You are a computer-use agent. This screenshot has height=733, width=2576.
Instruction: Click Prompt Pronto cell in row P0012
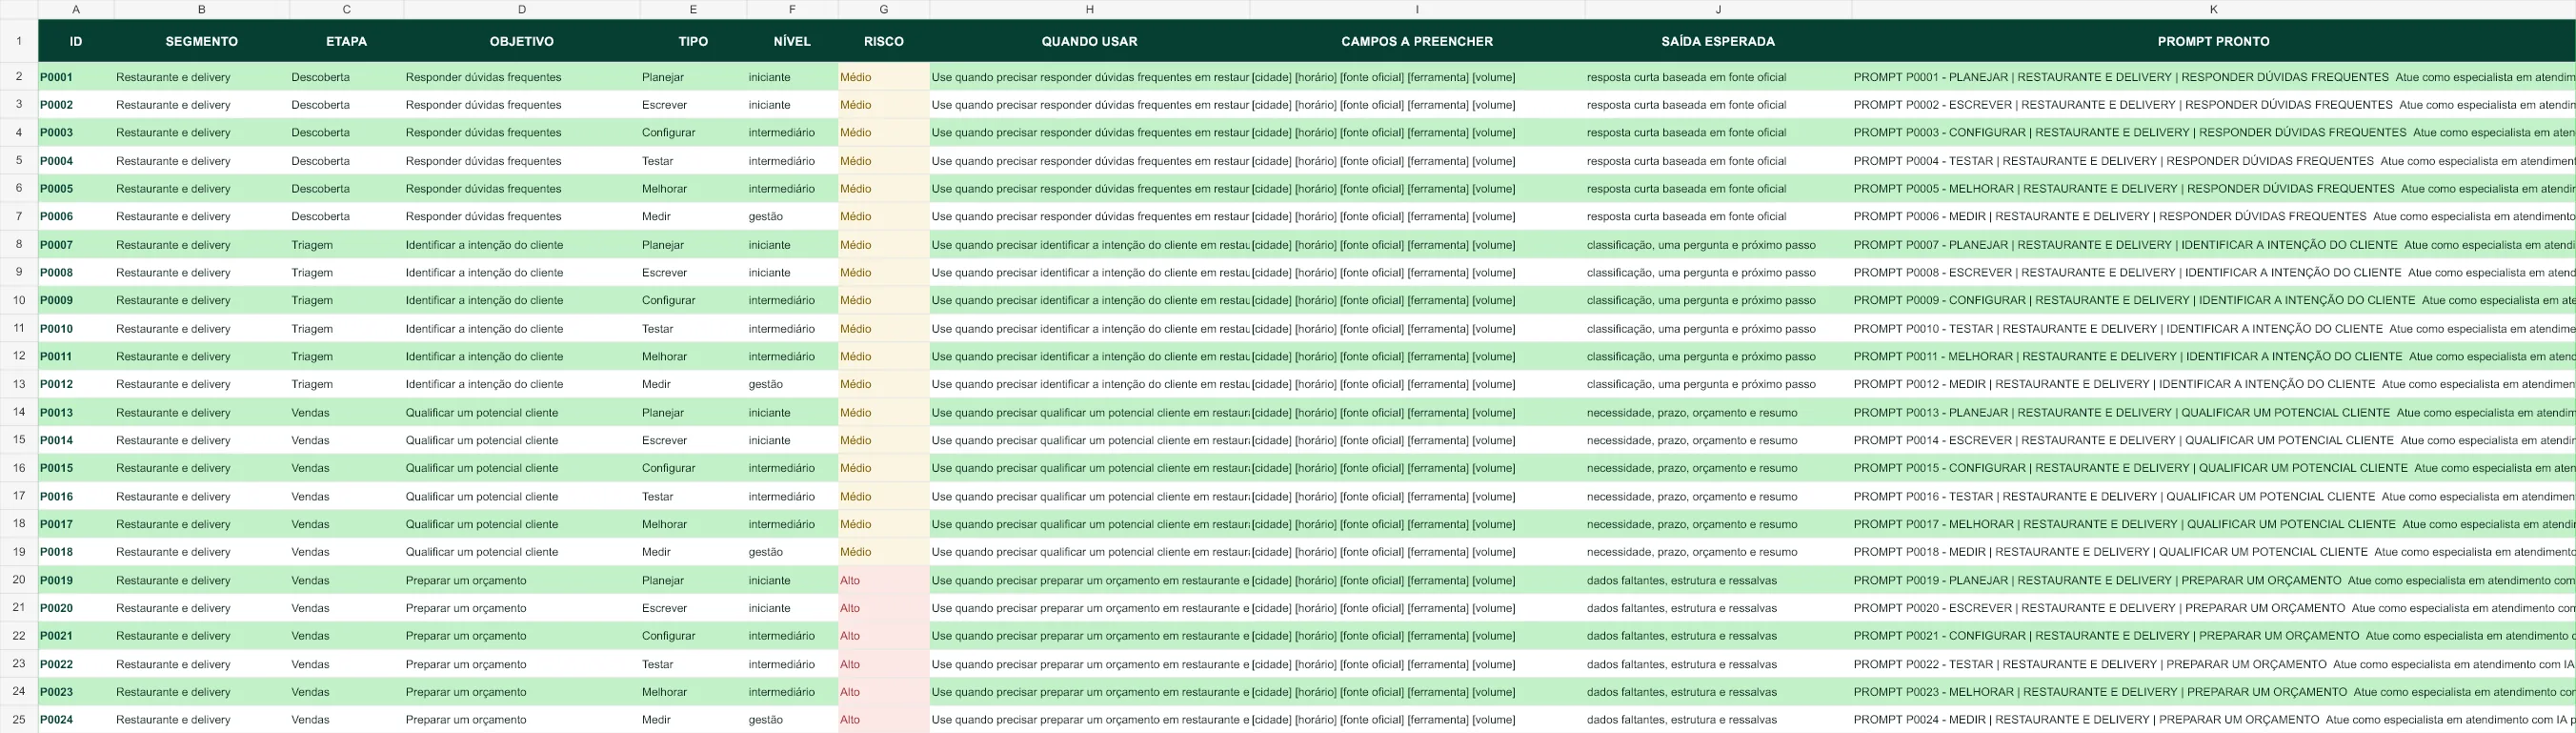click(2213, 384)
